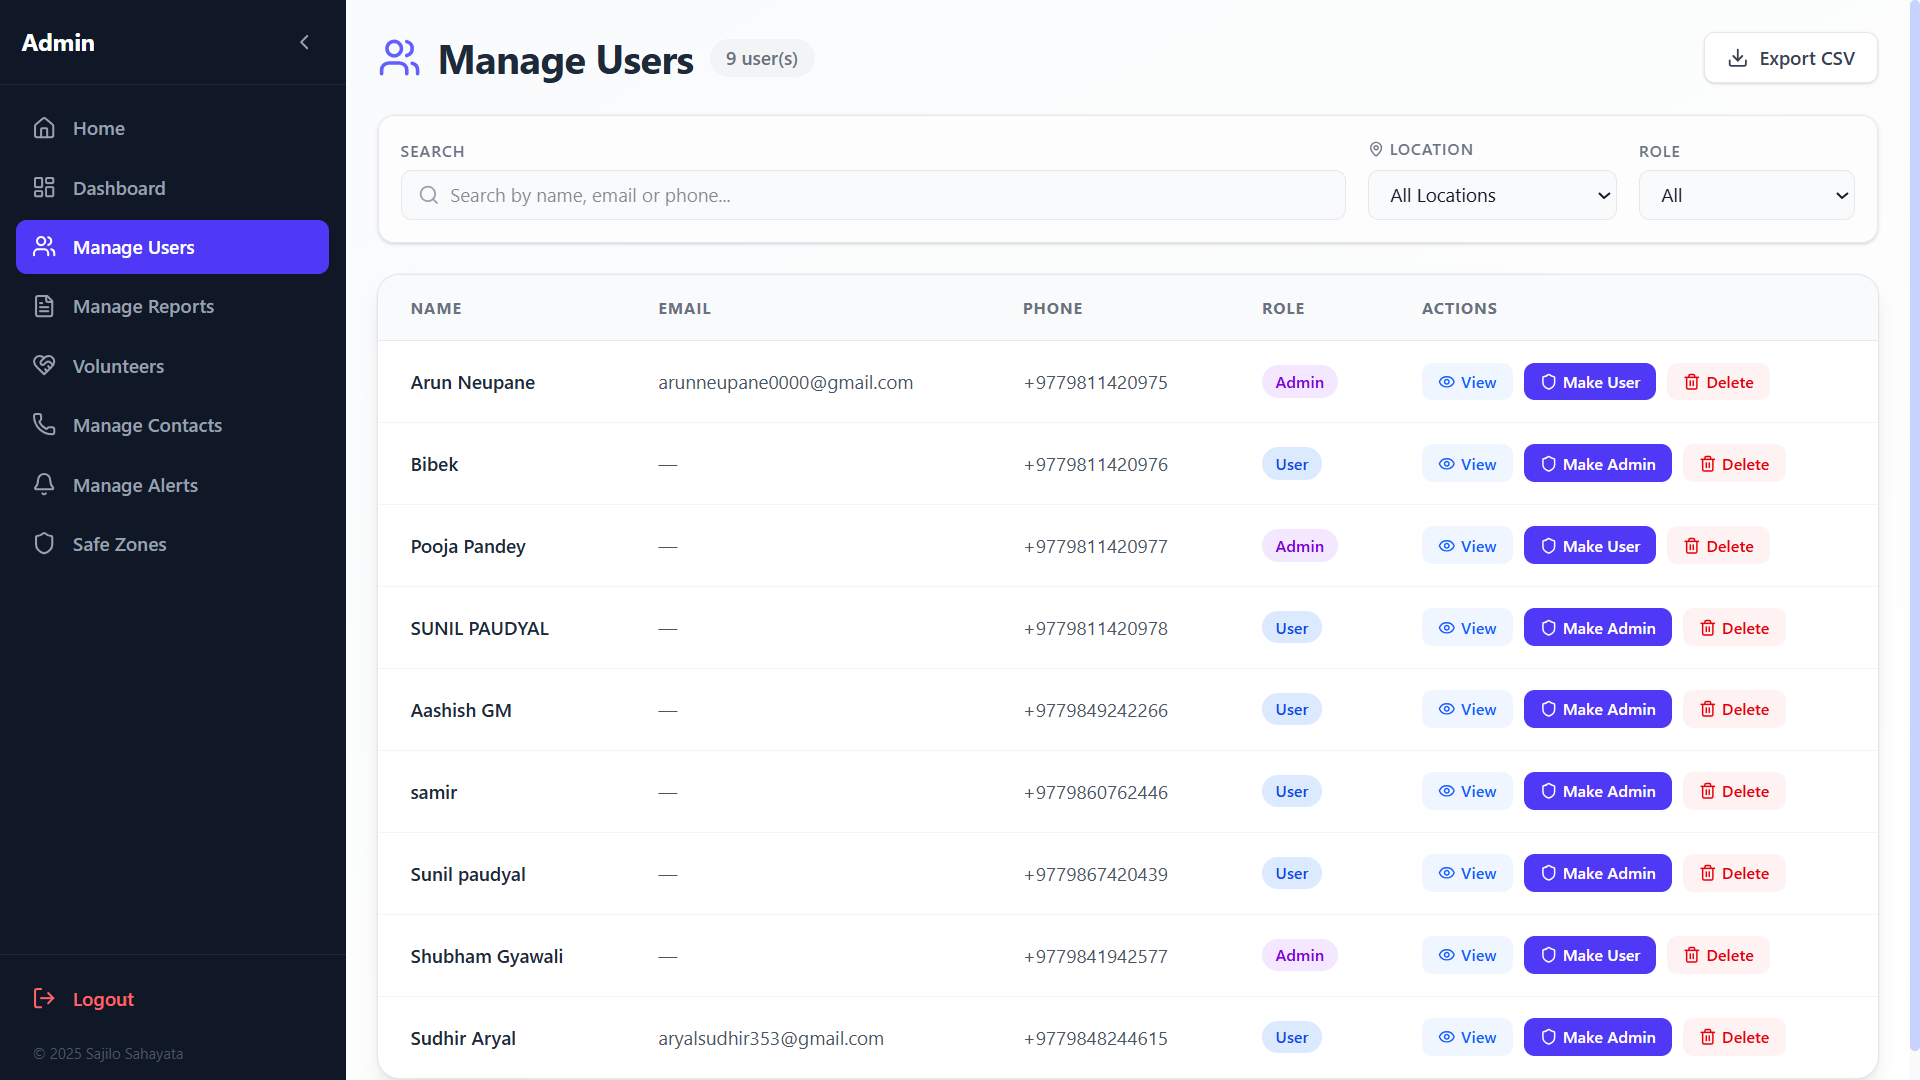Click the eye icon in Arun Neupane's row
Image resolution: width=1920 pixels, height=1080 pixels.
click(1446, 382)
